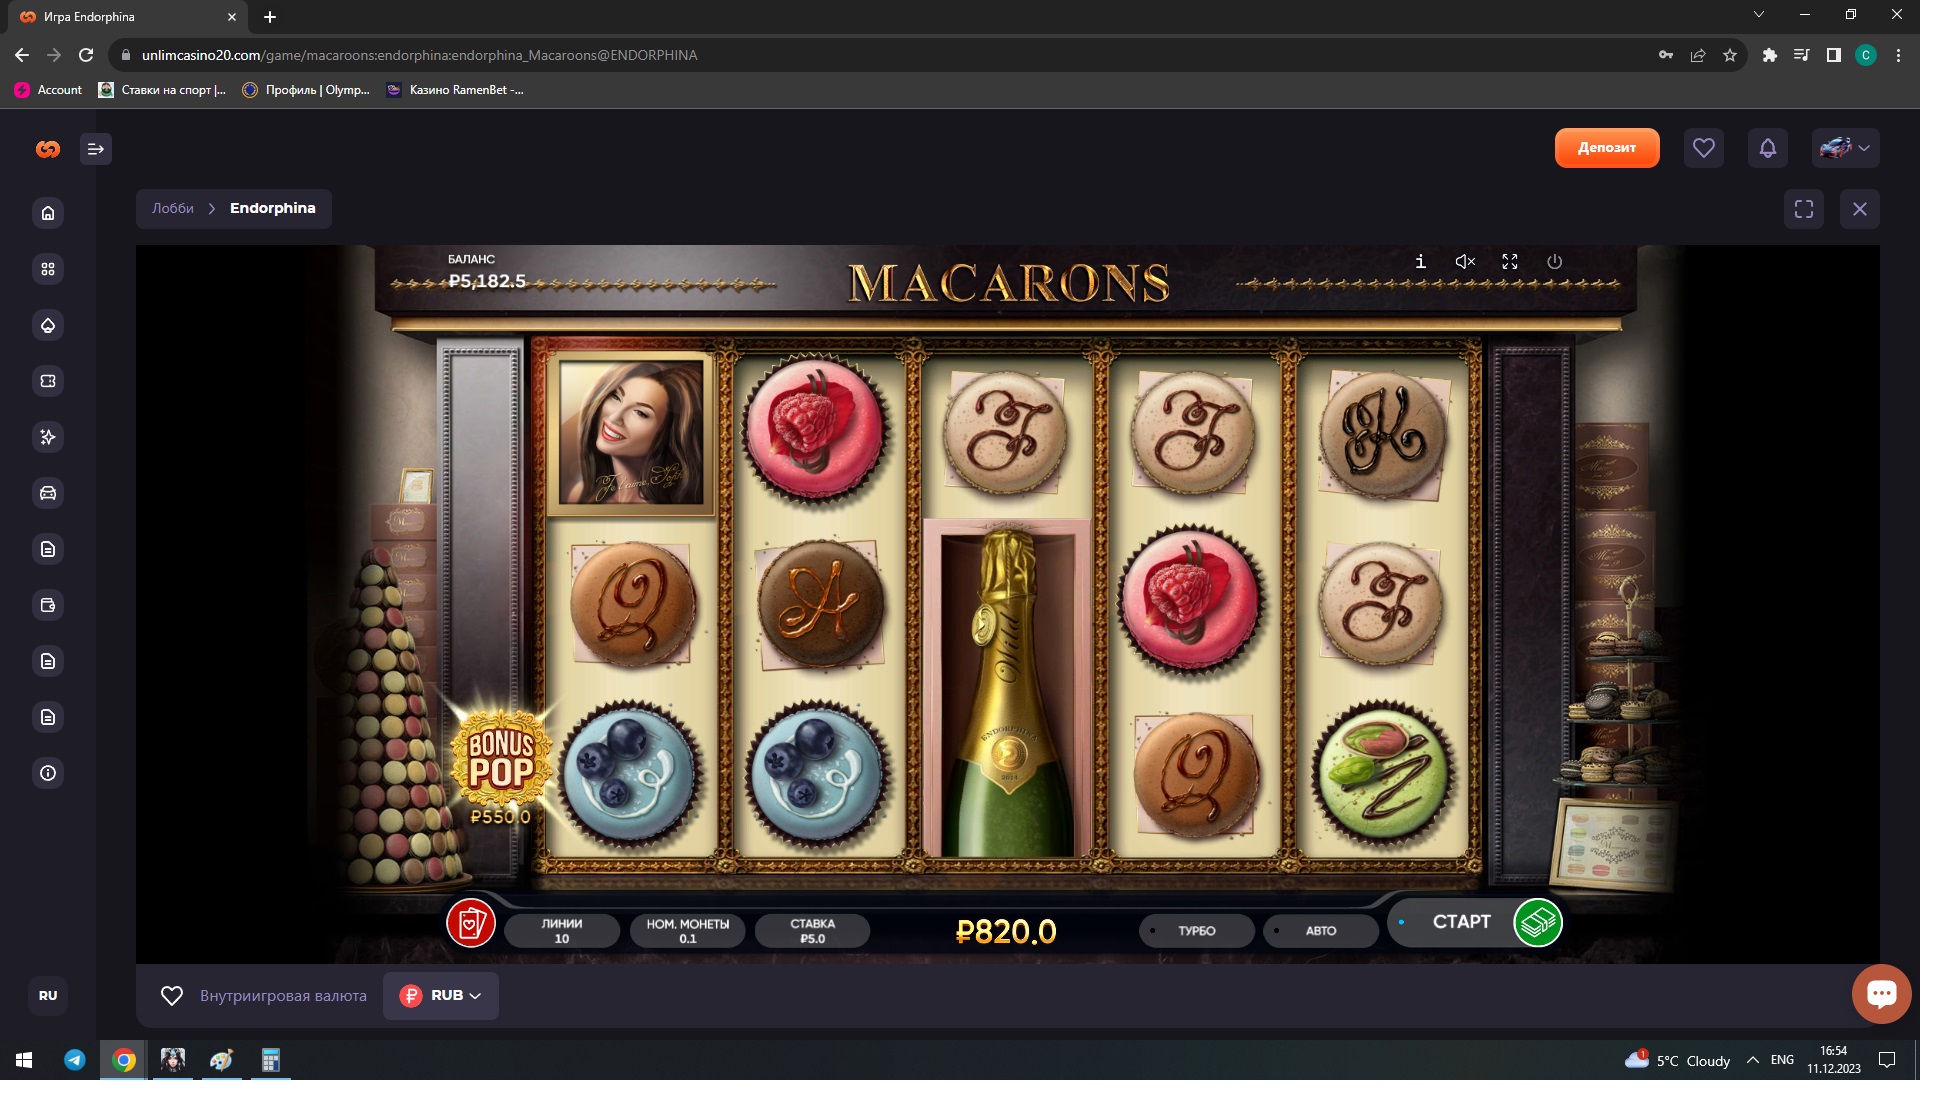Click the red gamble cards icon
This screenshot has width=1940, height=1098.
[471, 923]
